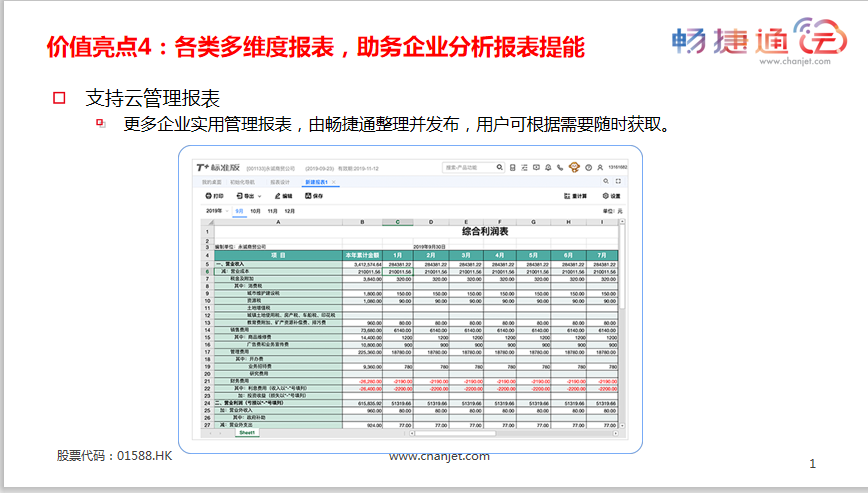Toggle the fullscreen icon on the tab bar
Image resolution: width=868 pixels, height=493 pixels.
618,181
